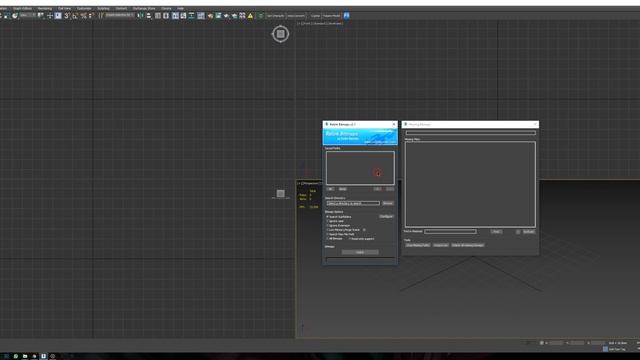Open Render Setup teapot icon
Image resolution: width=640 pixels, height=360 pixels.
210,16
